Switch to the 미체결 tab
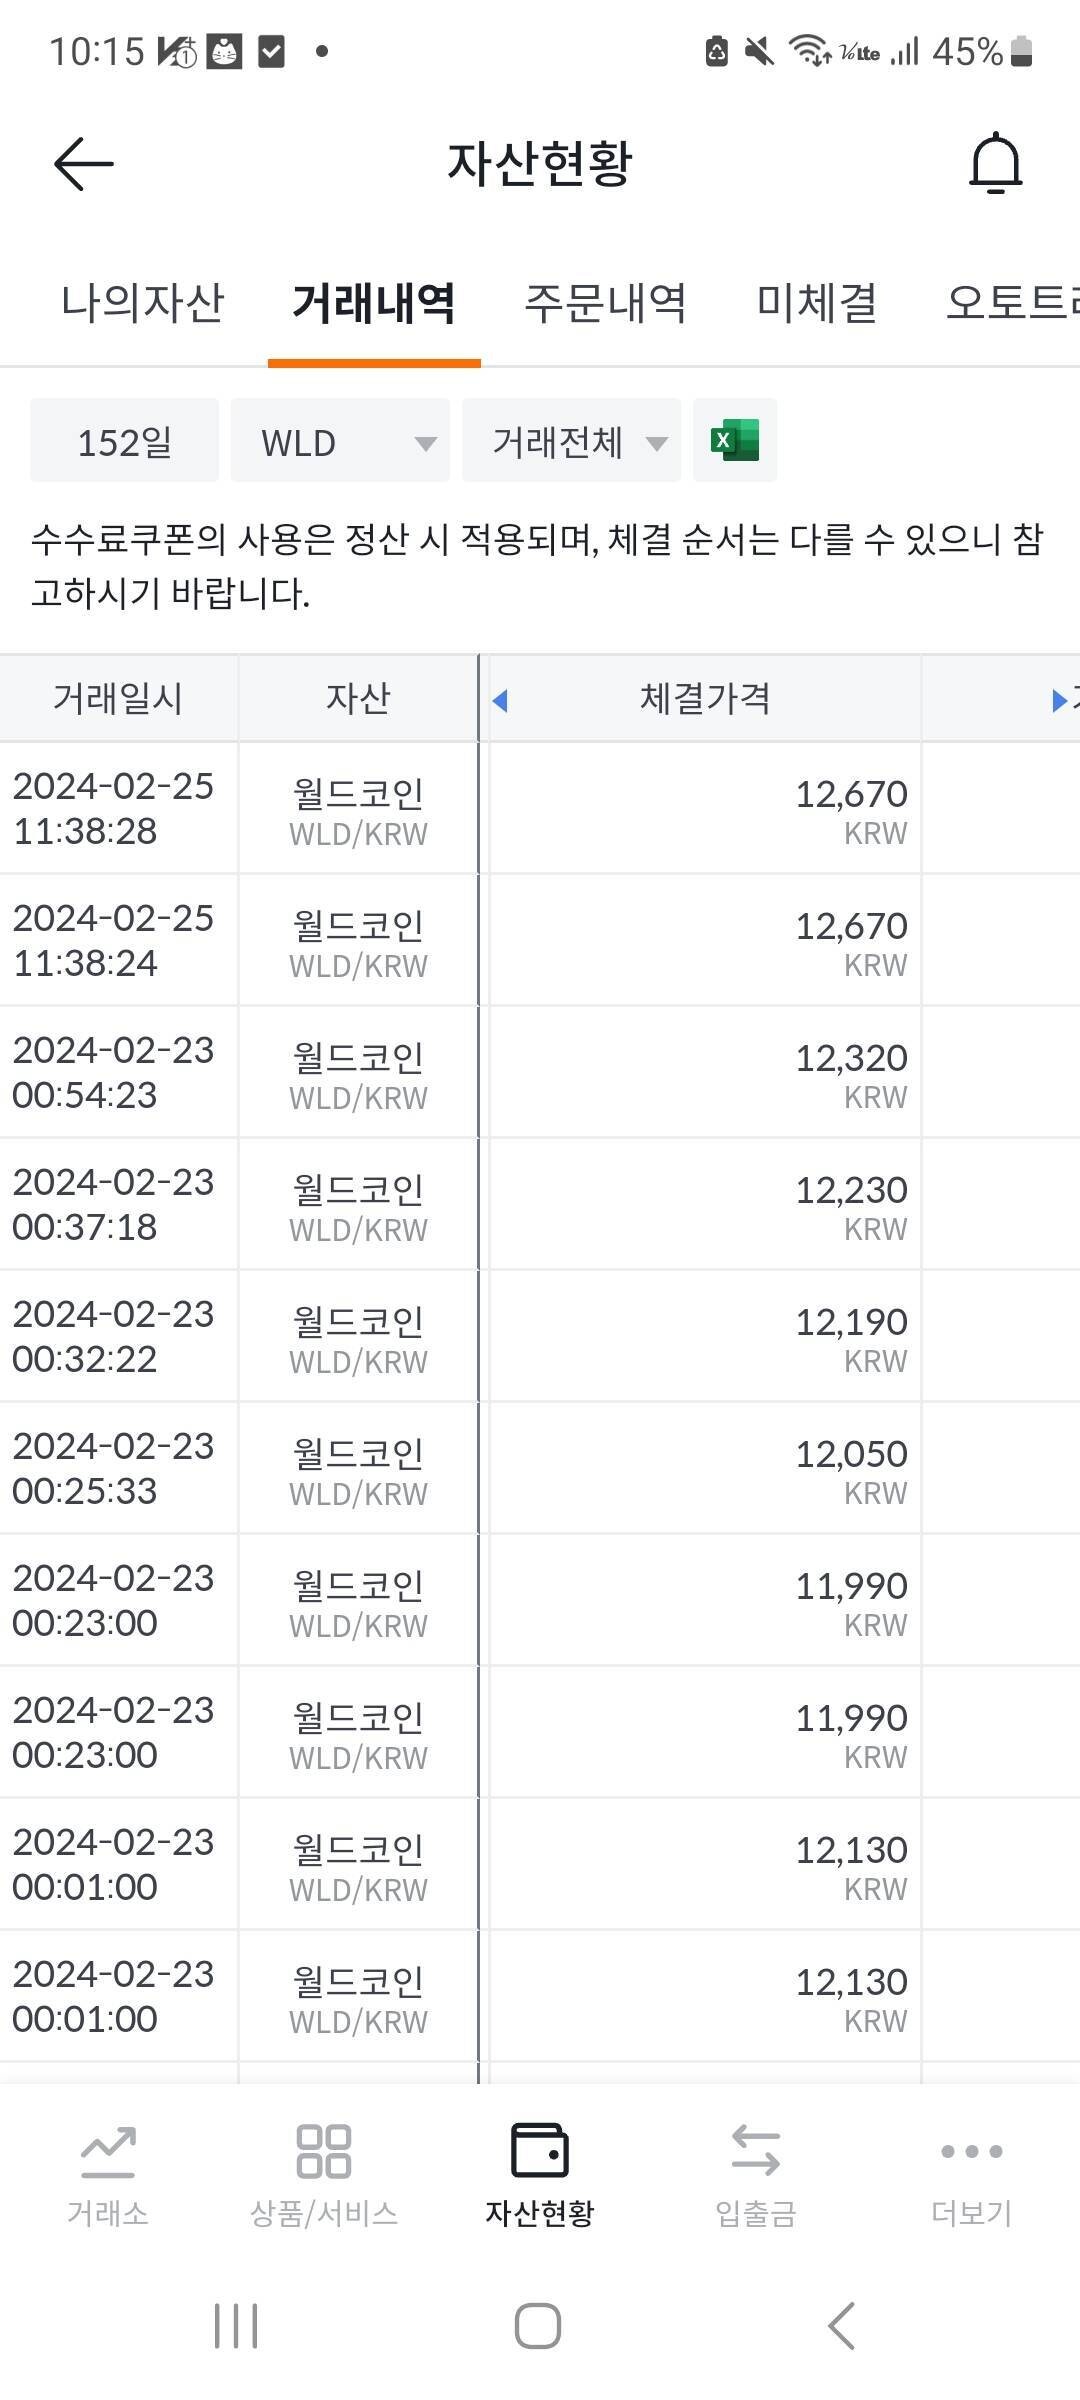Image resolution: width=1080 pixels, height=2400 pixels. (818, 305)
